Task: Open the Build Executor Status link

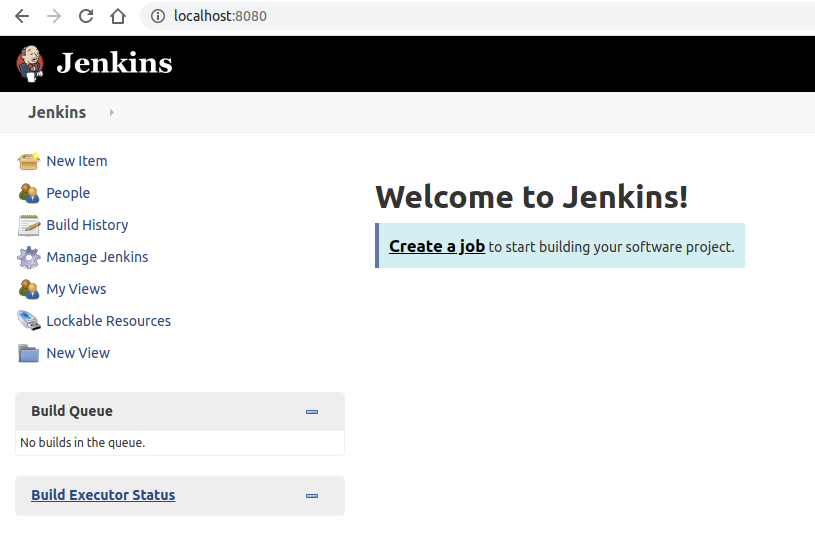Action: [x=103, y=495]
